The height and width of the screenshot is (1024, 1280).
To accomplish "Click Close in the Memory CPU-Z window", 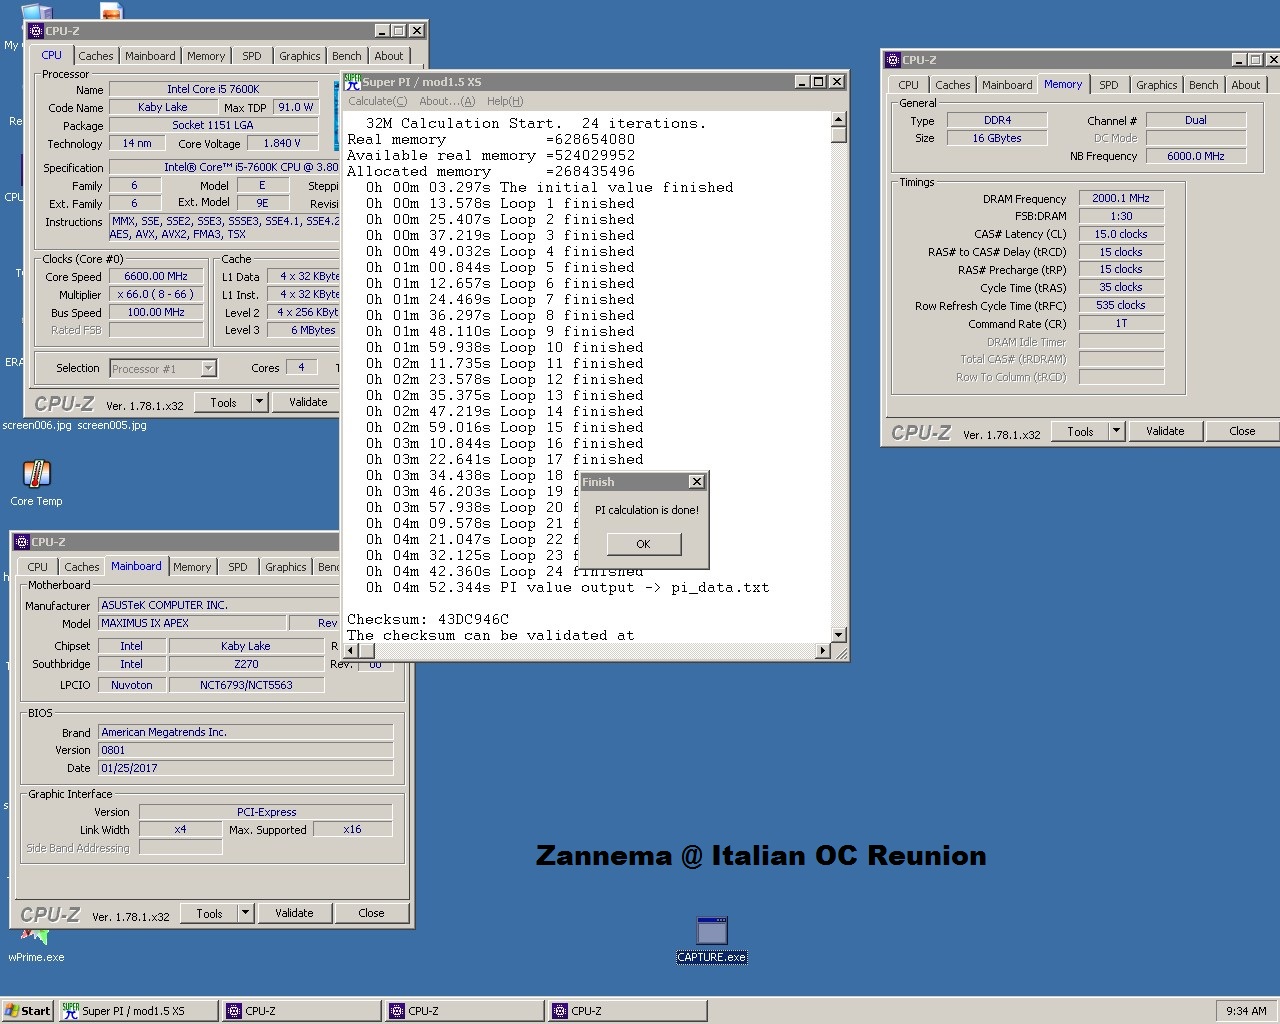I will point(1242,431).
